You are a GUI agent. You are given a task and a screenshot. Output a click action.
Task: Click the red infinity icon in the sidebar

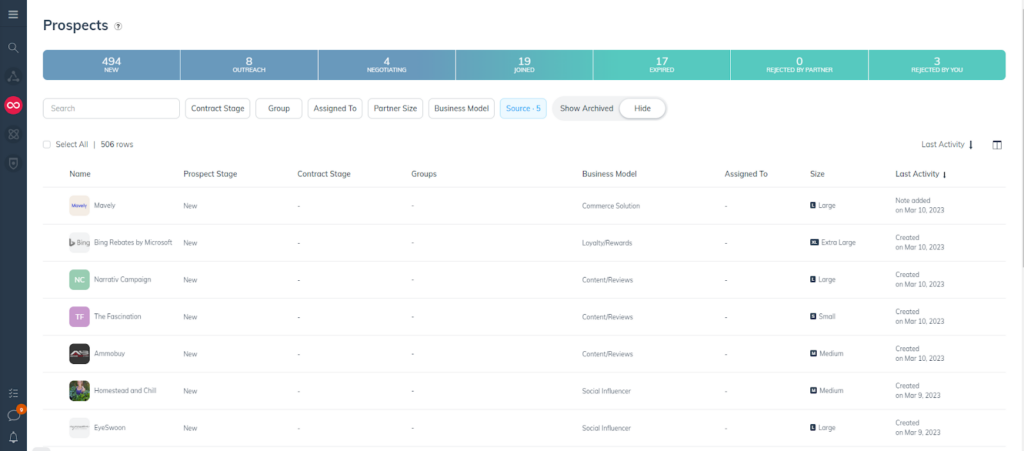[13, 105]
